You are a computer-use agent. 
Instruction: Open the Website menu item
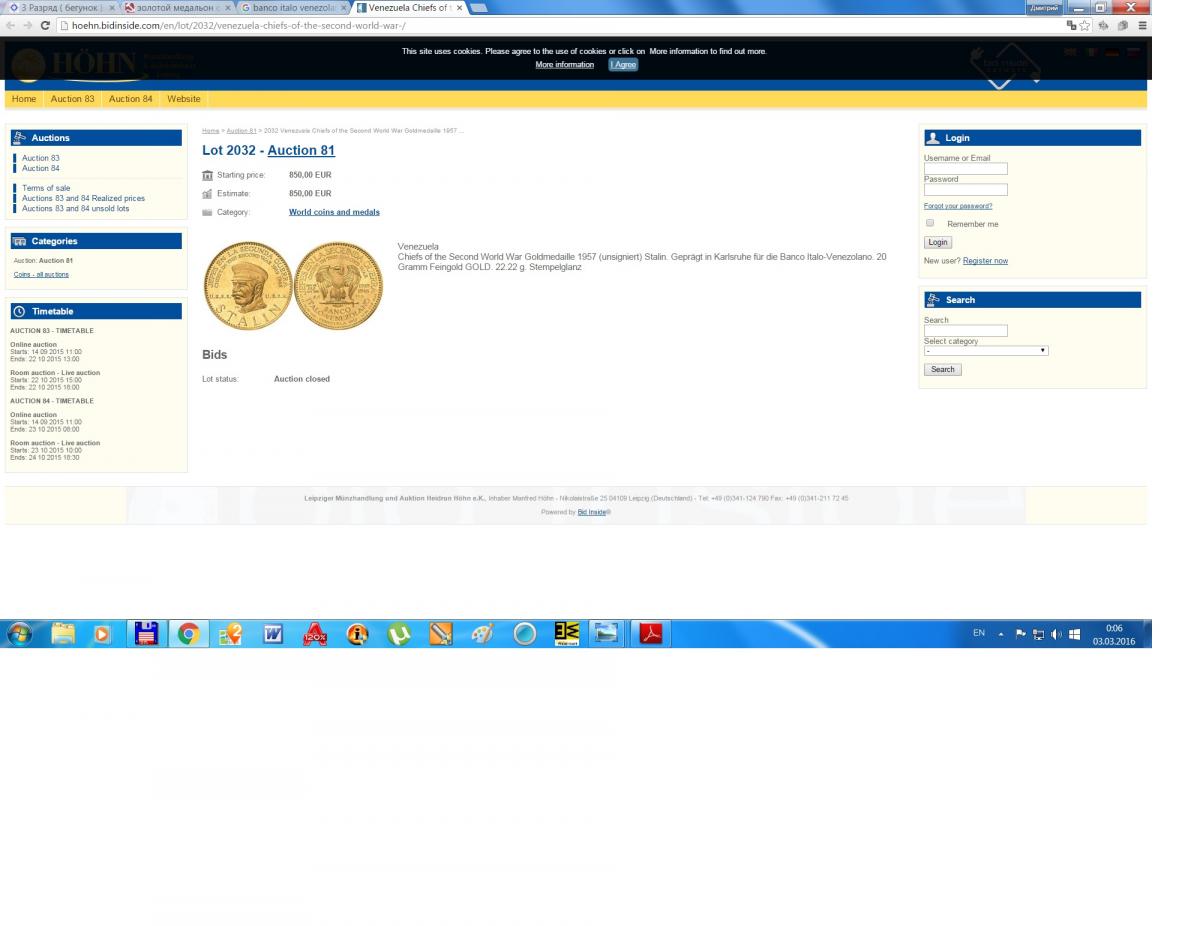(x=184, y=99)
